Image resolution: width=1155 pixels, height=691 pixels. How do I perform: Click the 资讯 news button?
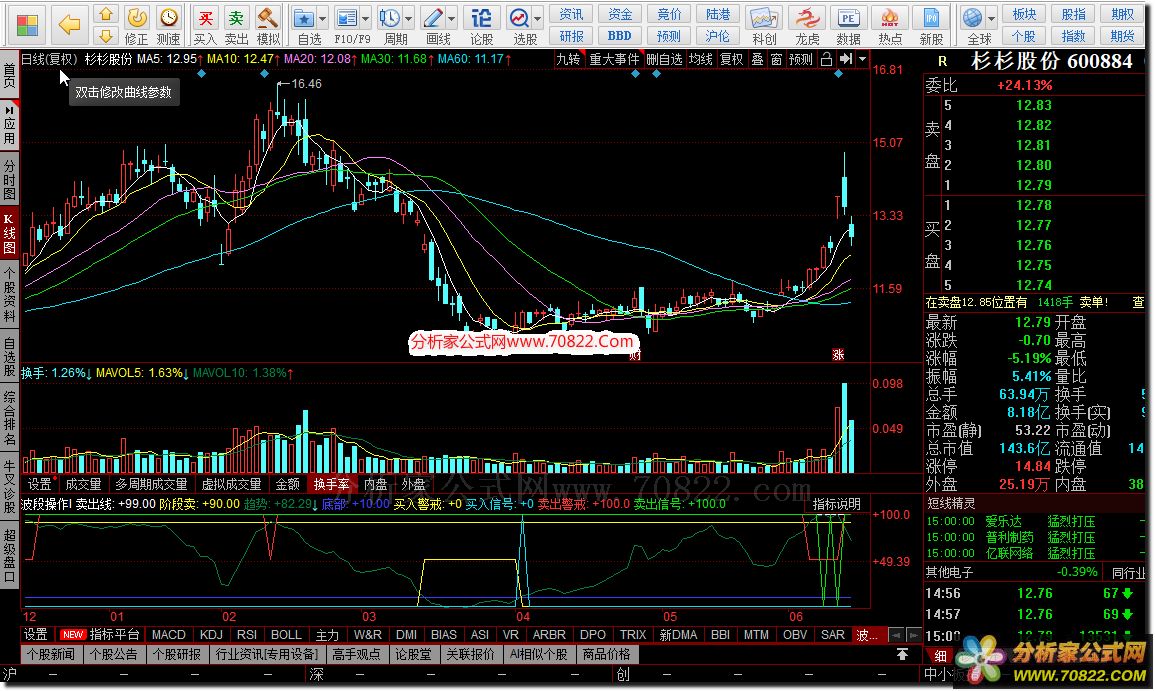pyautogui.click(x=571, y=15)
